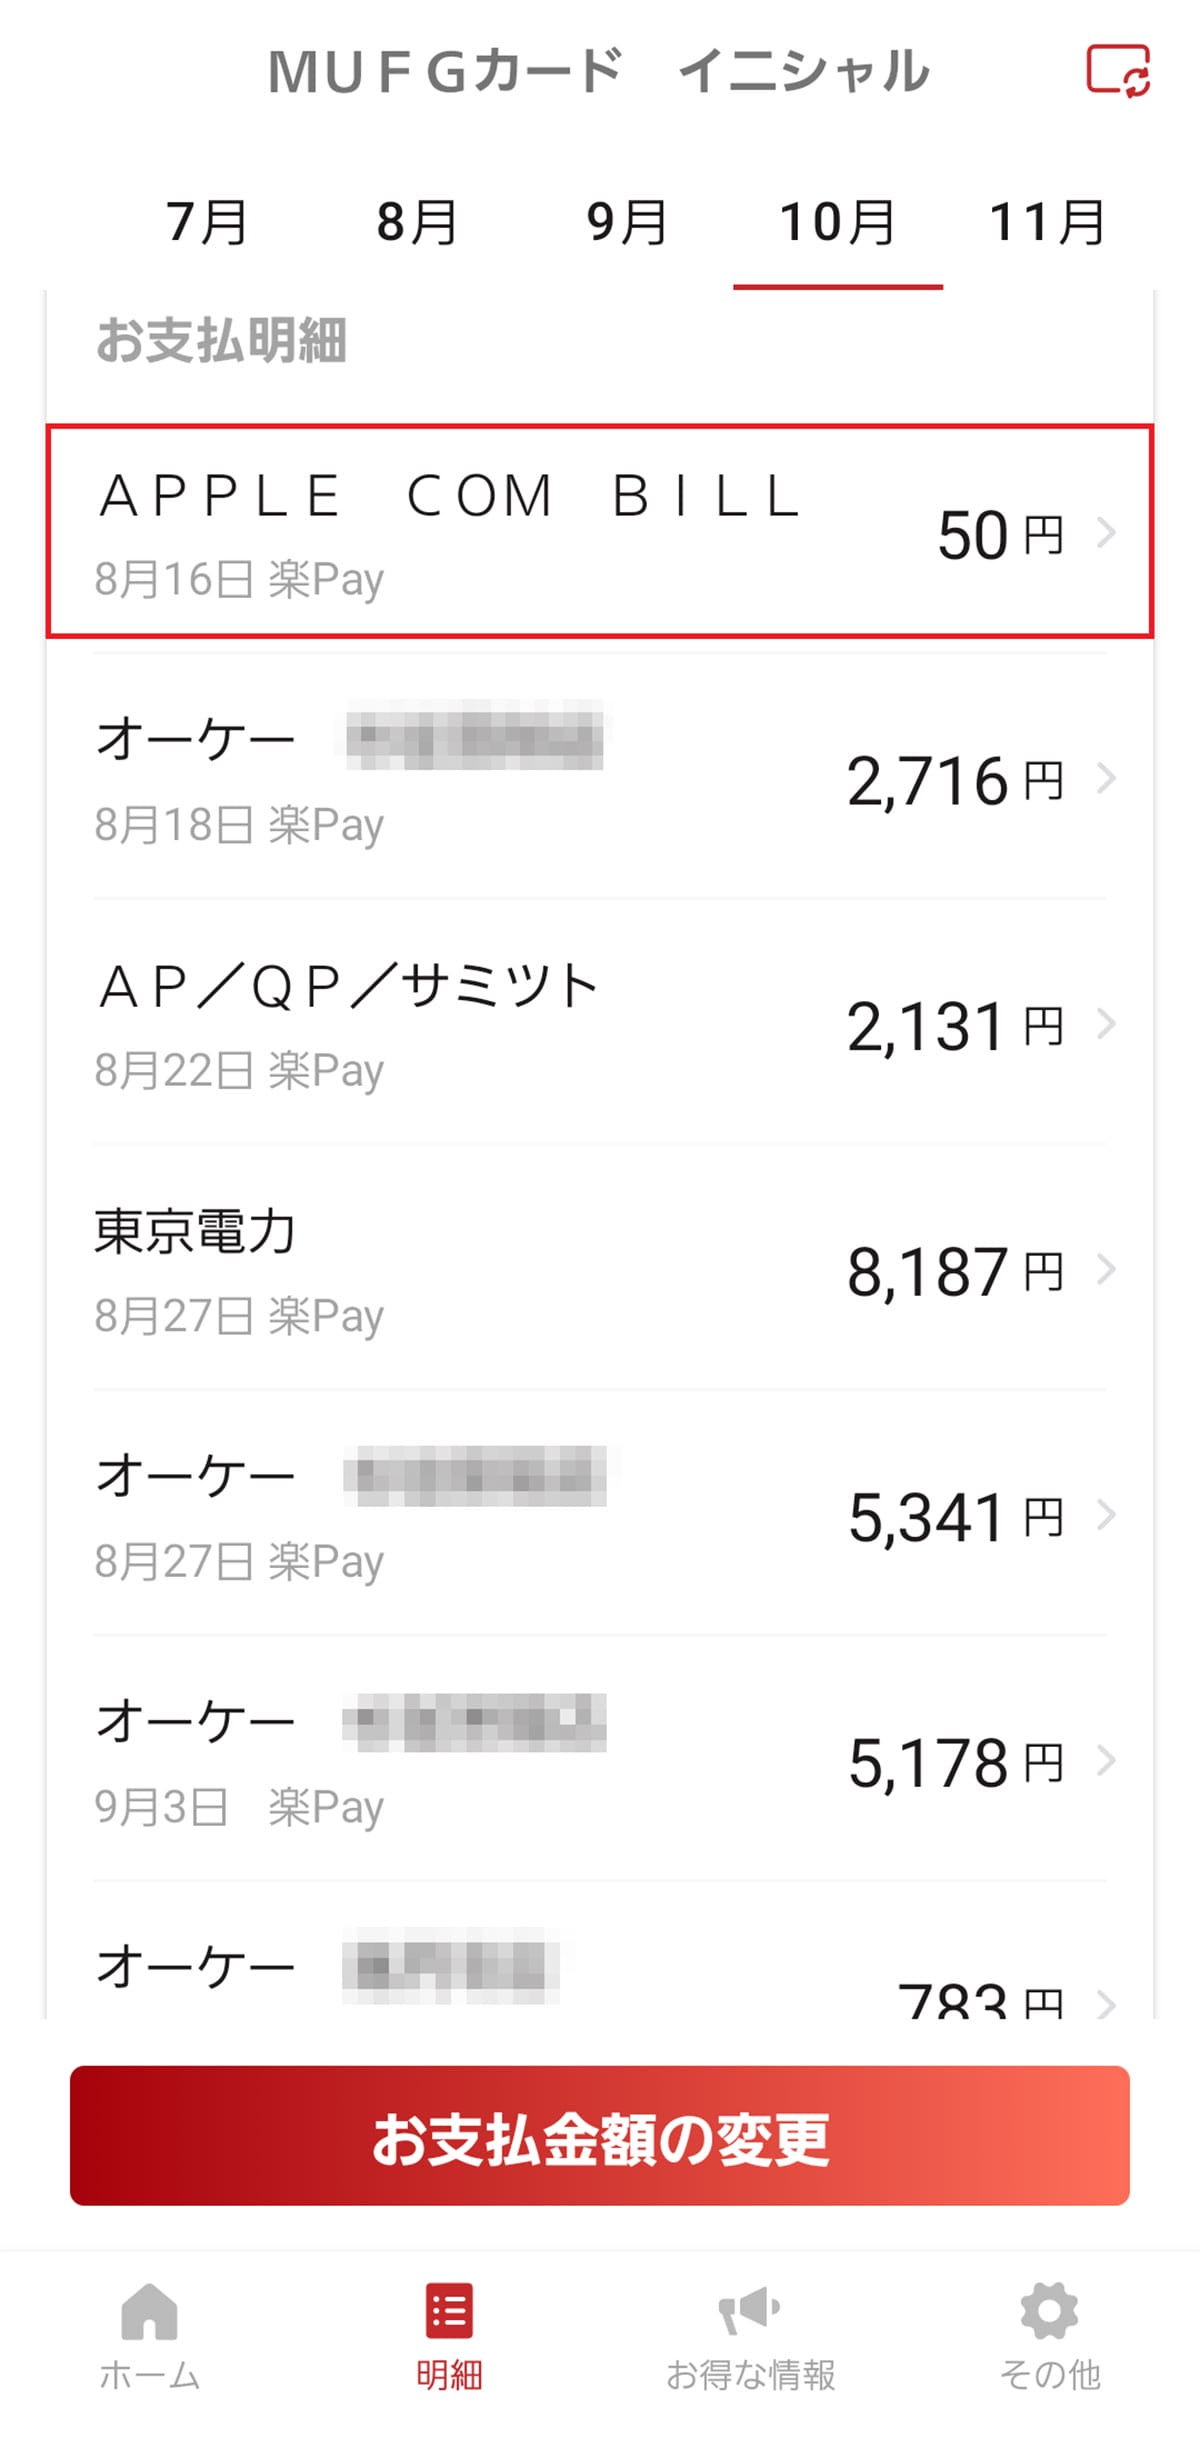Expand chevron beside the 5,178円 charge

(1105, 1761)
